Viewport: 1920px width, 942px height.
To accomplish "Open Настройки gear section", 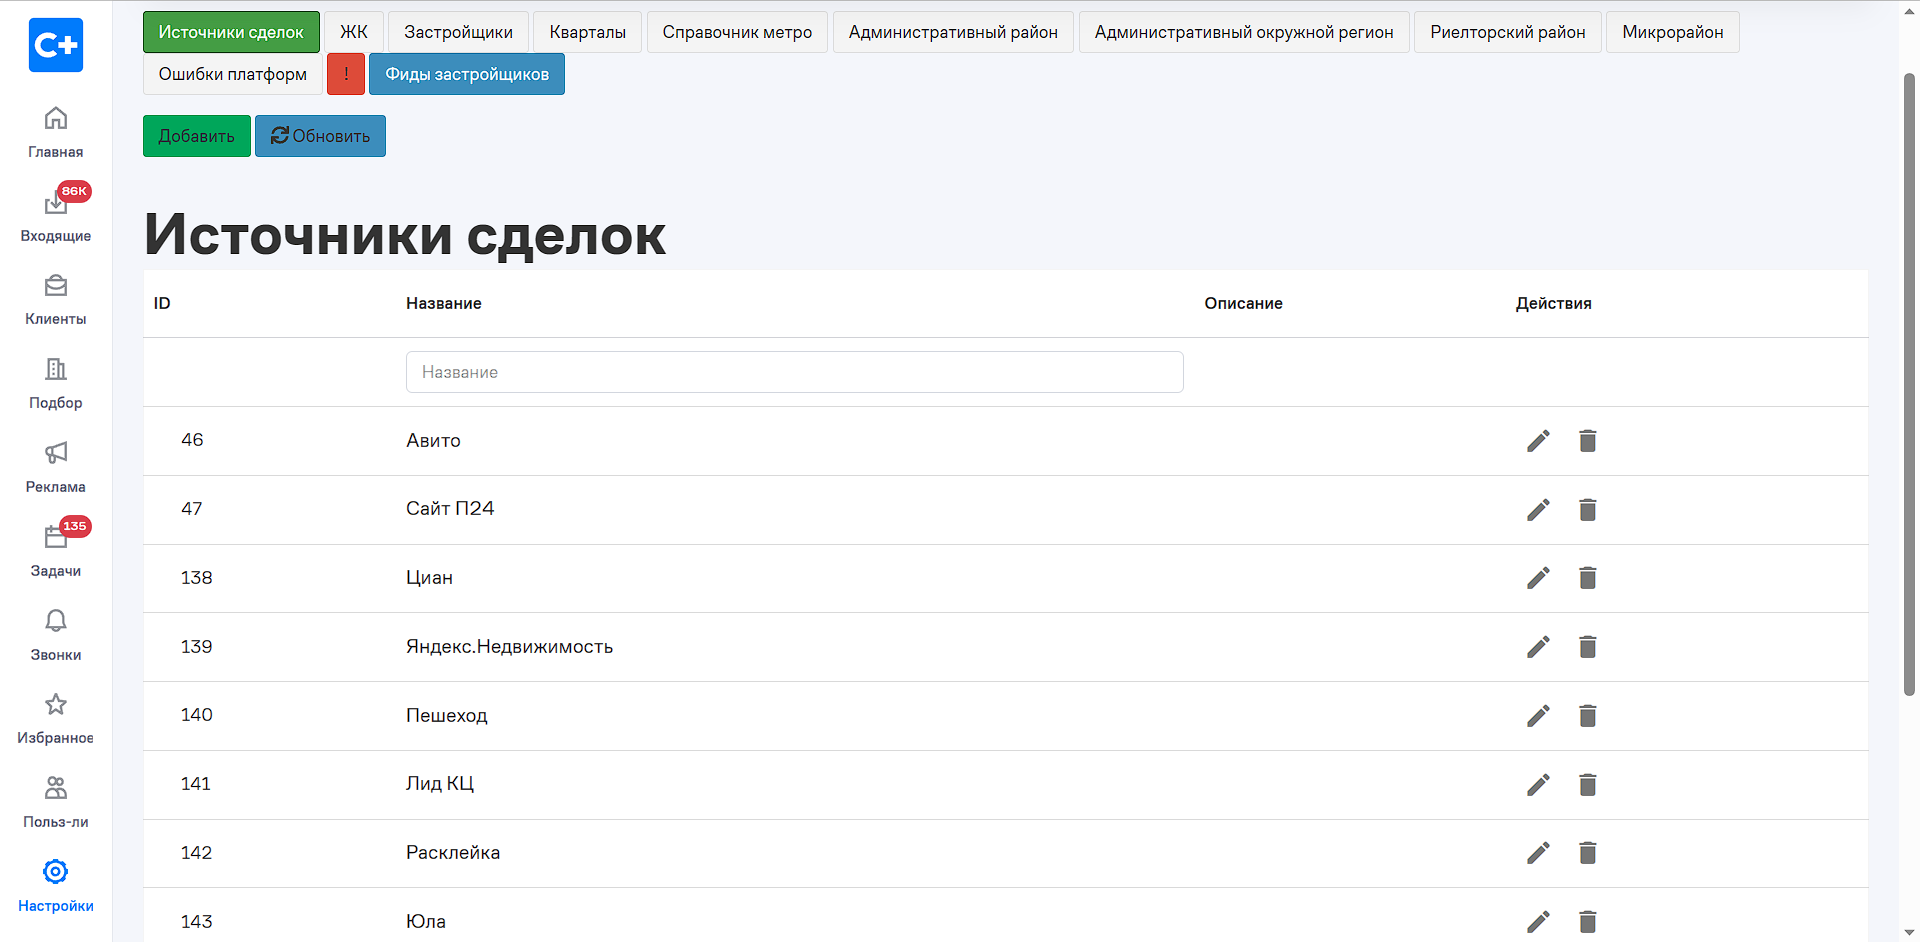I will point(56,887).
